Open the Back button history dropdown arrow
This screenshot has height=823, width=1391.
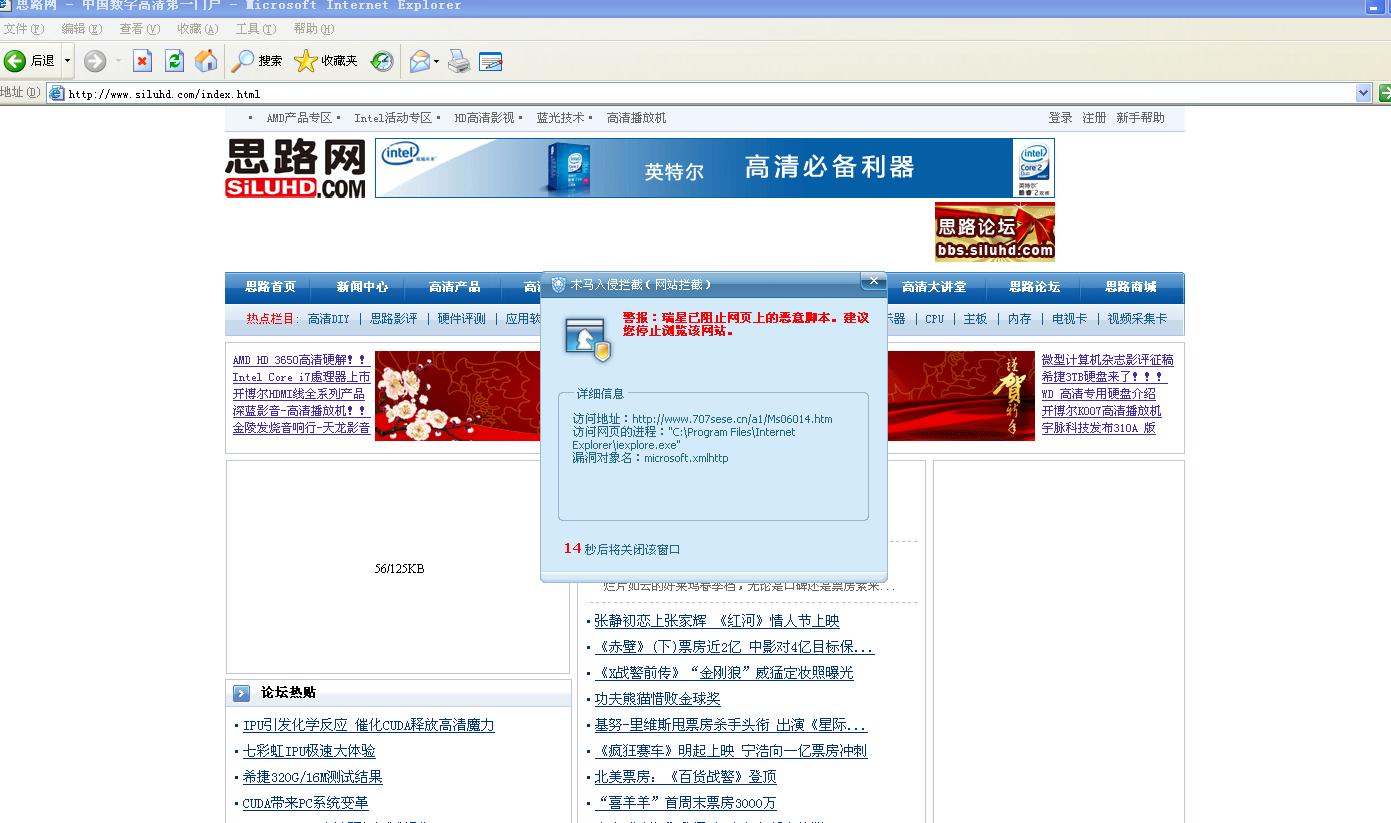click(67, 61)
